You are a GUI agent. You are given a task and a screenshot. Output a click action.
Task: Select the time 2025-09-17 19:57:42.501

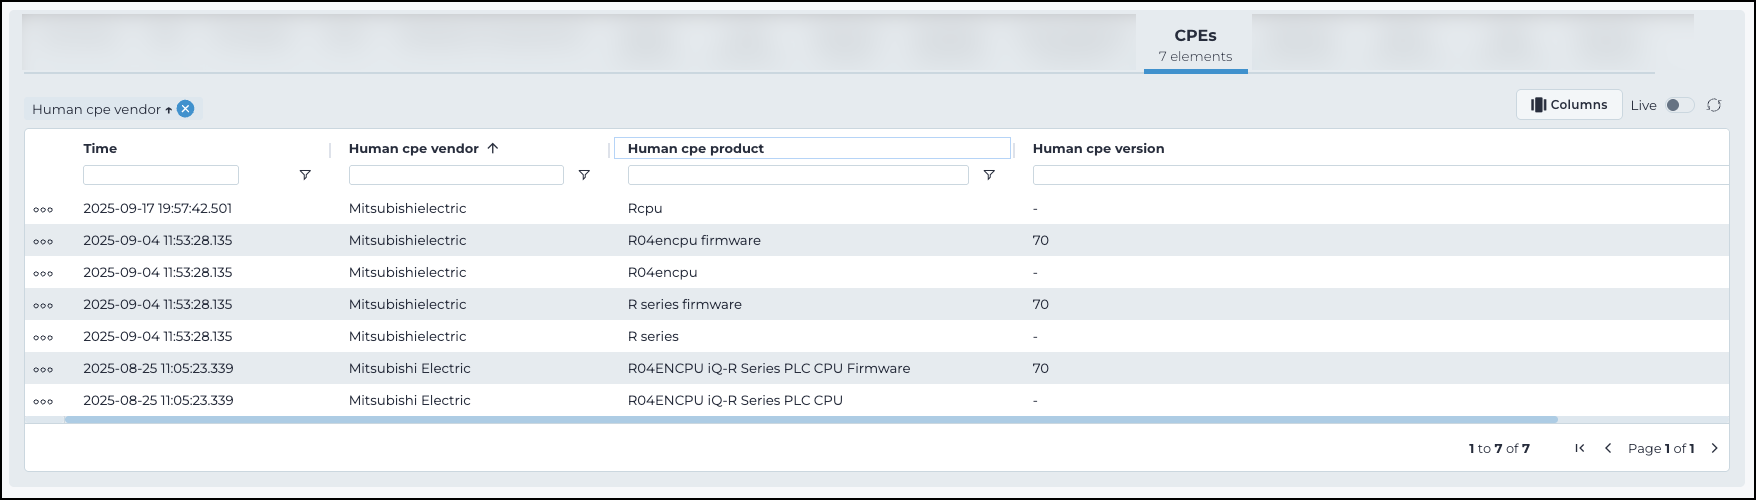click(x=158, y=208)
